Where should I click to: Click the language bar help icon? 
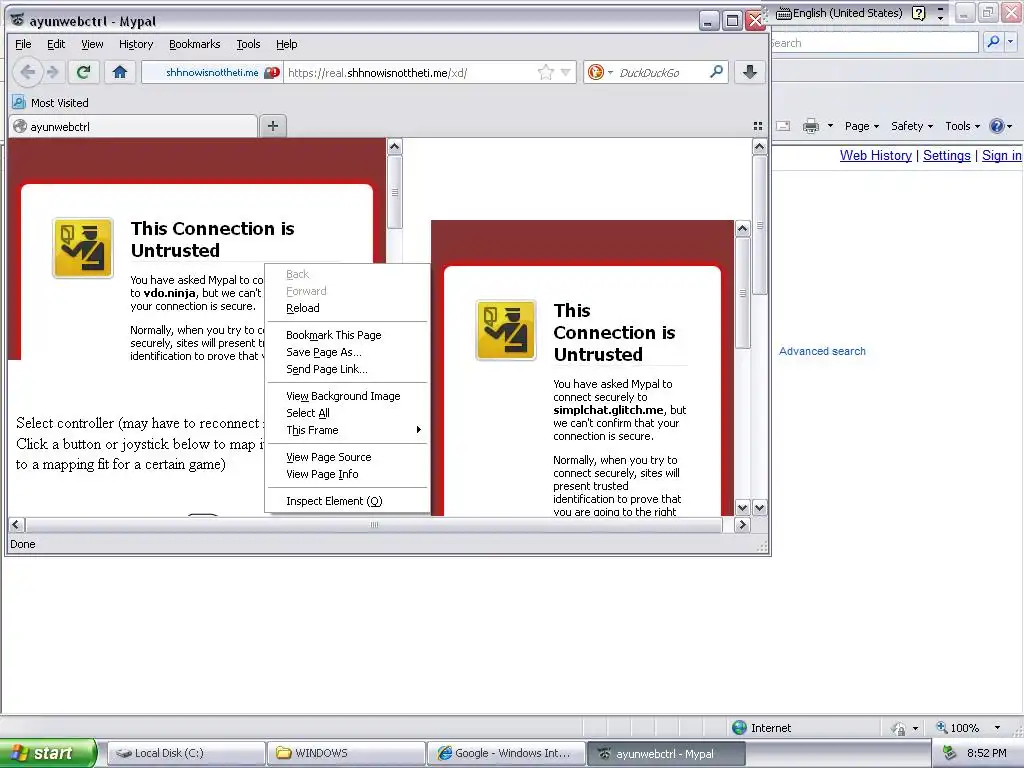pyautogui.click(x=918, y=13)
